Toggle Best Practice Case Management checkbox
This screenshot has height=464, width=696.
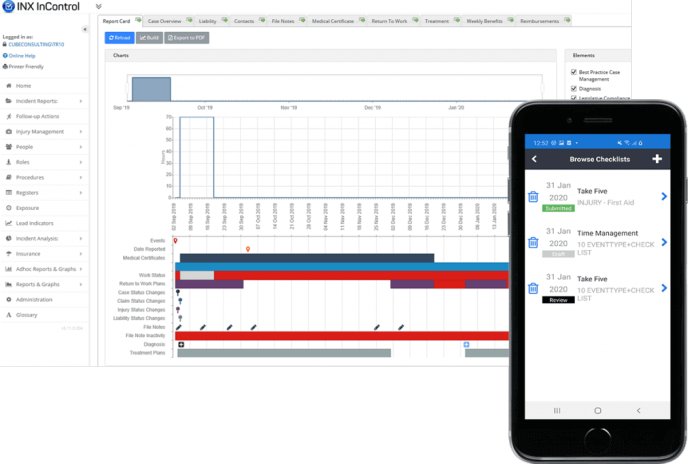(x=573, y=72)
